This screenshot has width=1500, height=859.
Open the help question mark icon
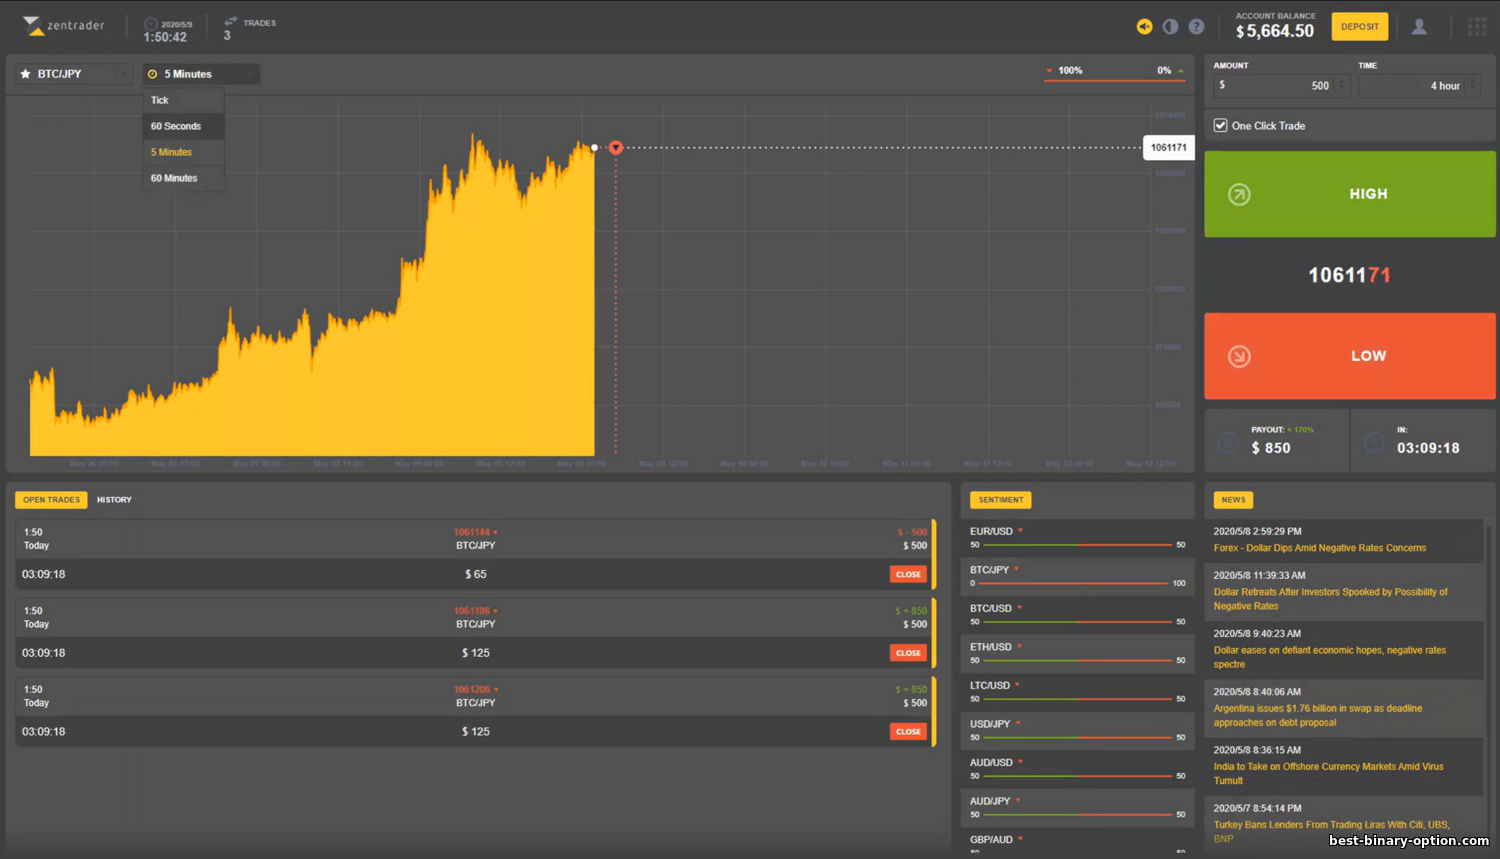tap(1196, 27)
